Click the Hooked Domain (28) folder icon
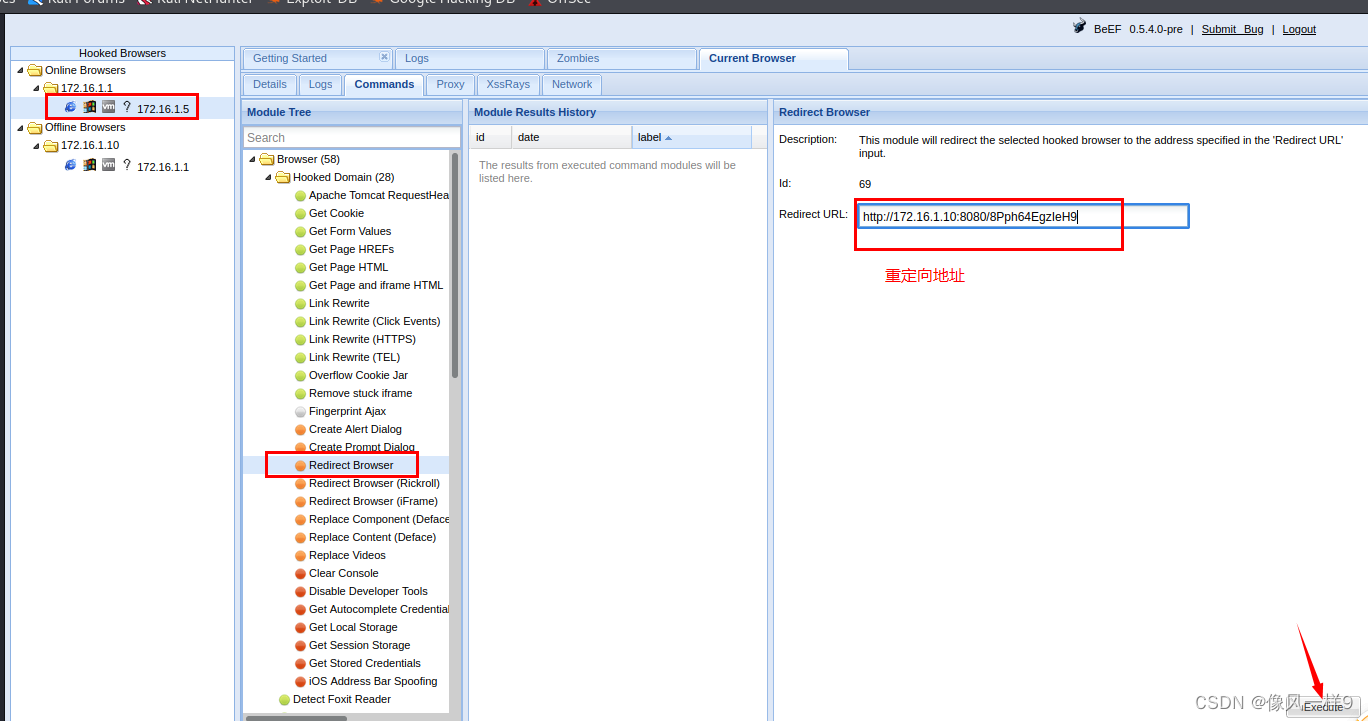This screenshot has width=1368, height=721. tap(283, 177)
